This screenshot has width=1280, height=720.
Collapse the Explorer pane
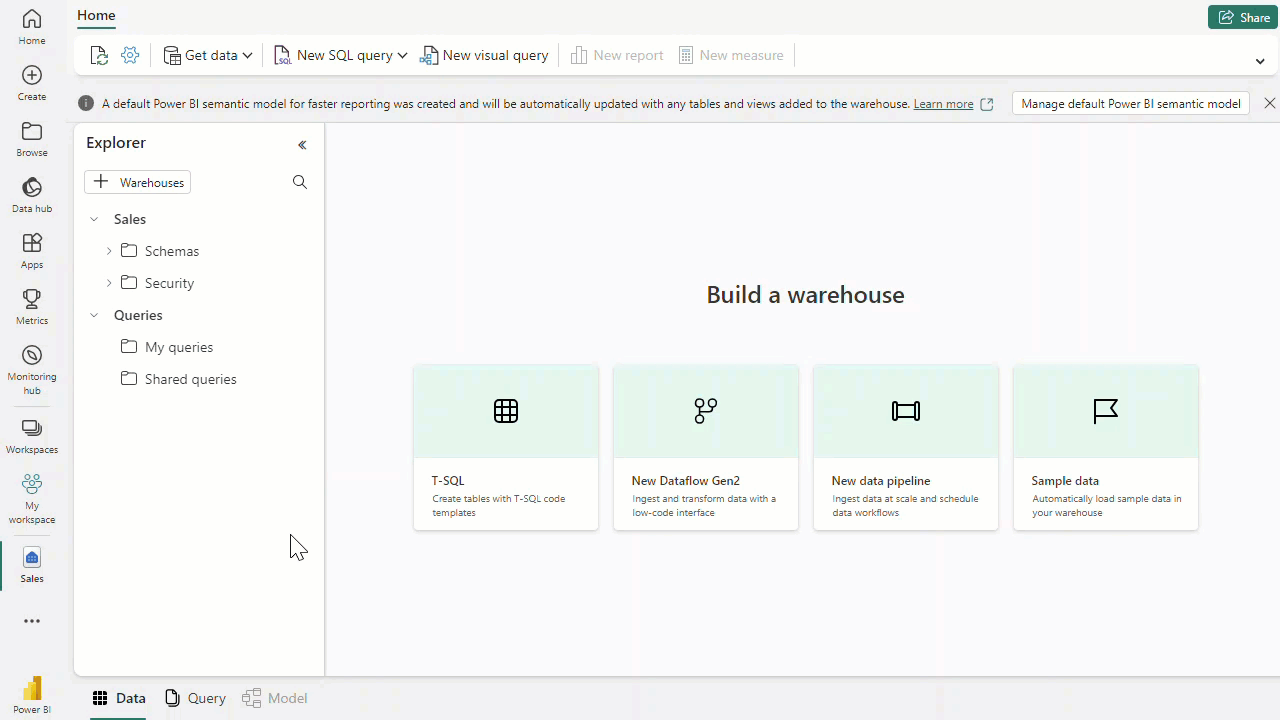[302, 145]
